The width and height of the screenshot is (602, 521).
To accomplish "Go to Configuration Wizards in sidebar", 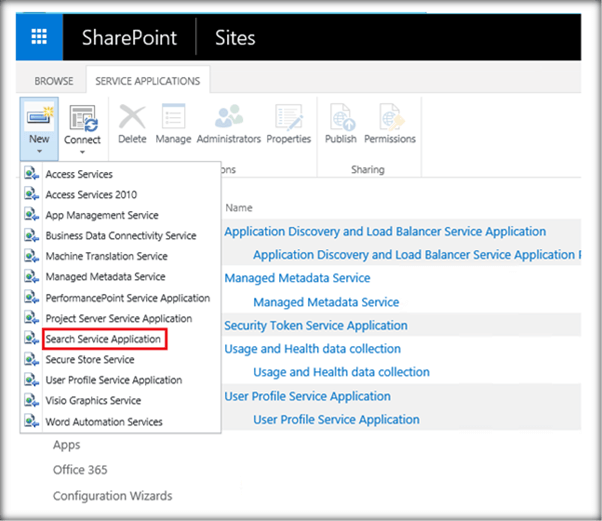I will pyautogui.click(x=112, y=496).
